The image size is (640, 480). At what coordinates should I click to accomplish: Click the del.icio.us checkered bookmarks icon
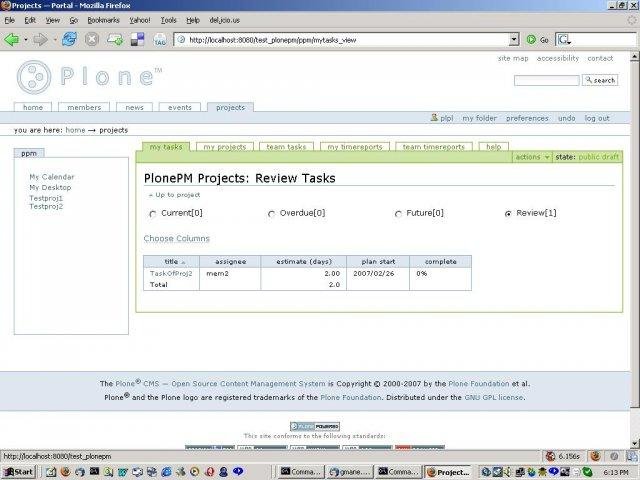coord(138,40)
